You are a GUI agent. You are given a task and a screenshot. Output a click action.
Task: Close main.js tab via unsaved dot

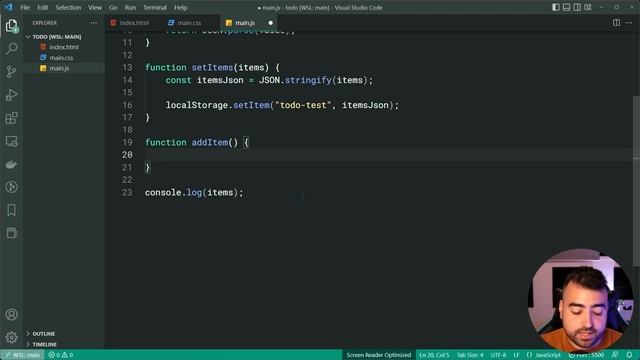pyautogui.click(x=270, y=23)
